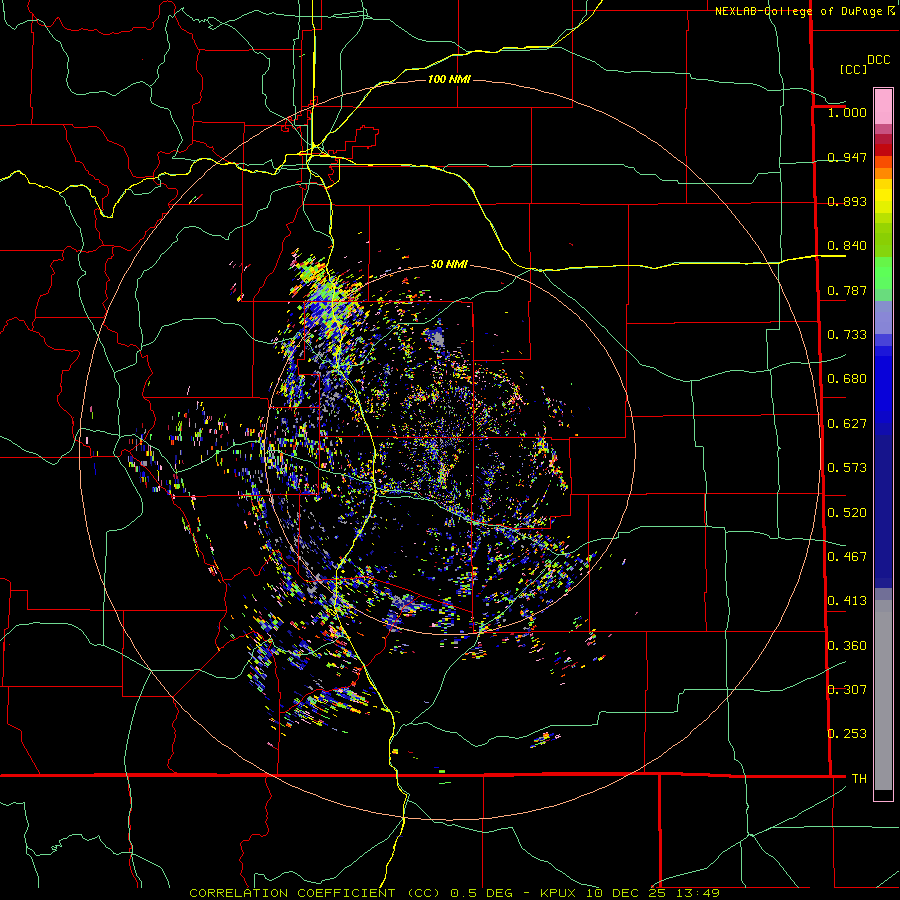Pick the light pink swatch atop the color bar
Image resolution: width=900 pixels, height=900 pixels.
click(x=883, y=107)
